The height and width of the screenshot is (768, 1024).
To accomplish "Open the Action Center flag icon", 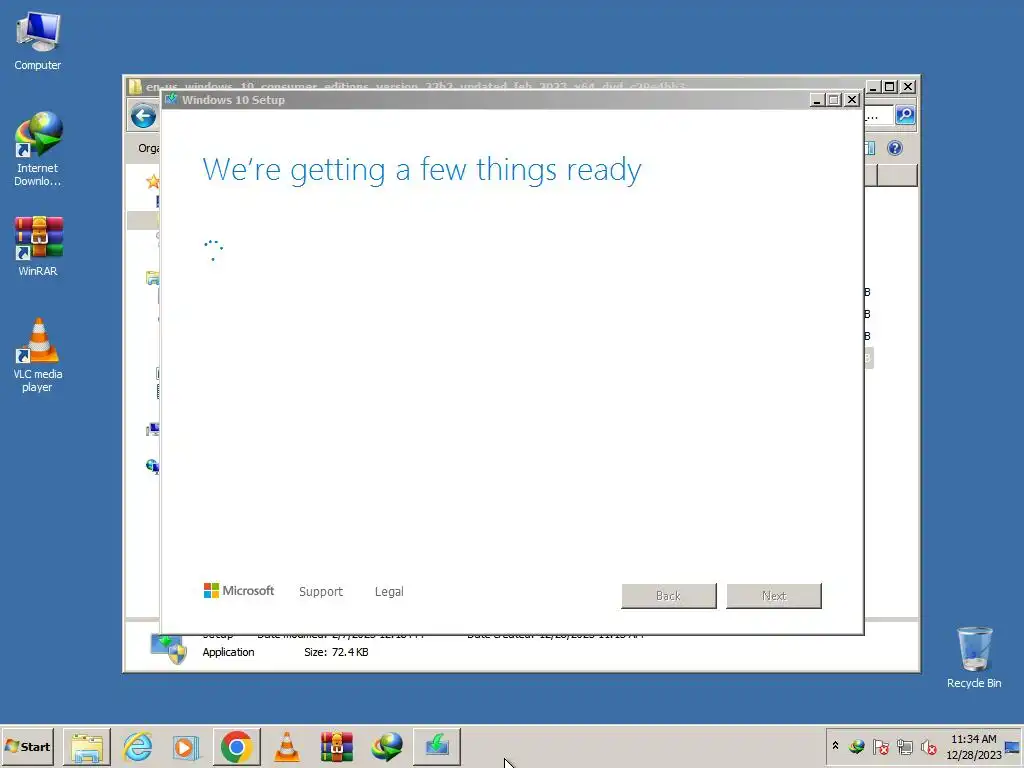I will point(880,746).
